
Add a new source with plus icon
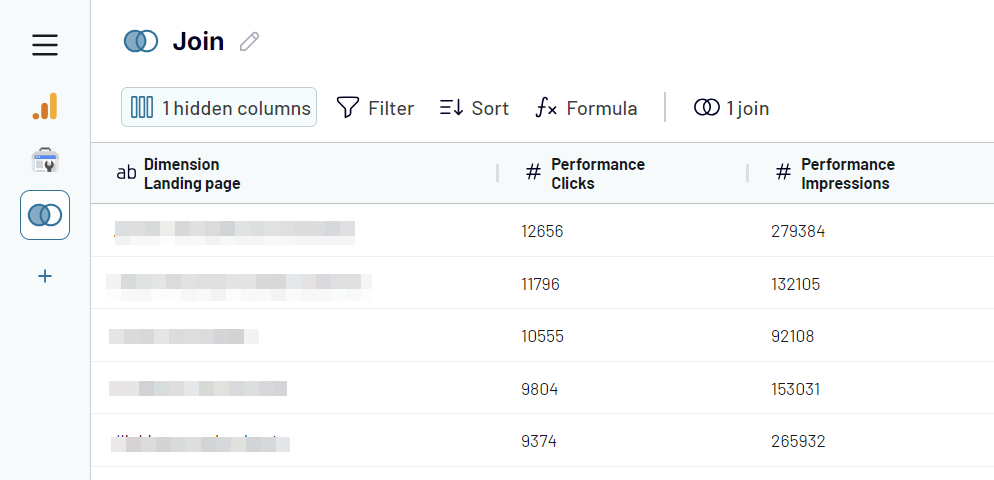point(45,276)
